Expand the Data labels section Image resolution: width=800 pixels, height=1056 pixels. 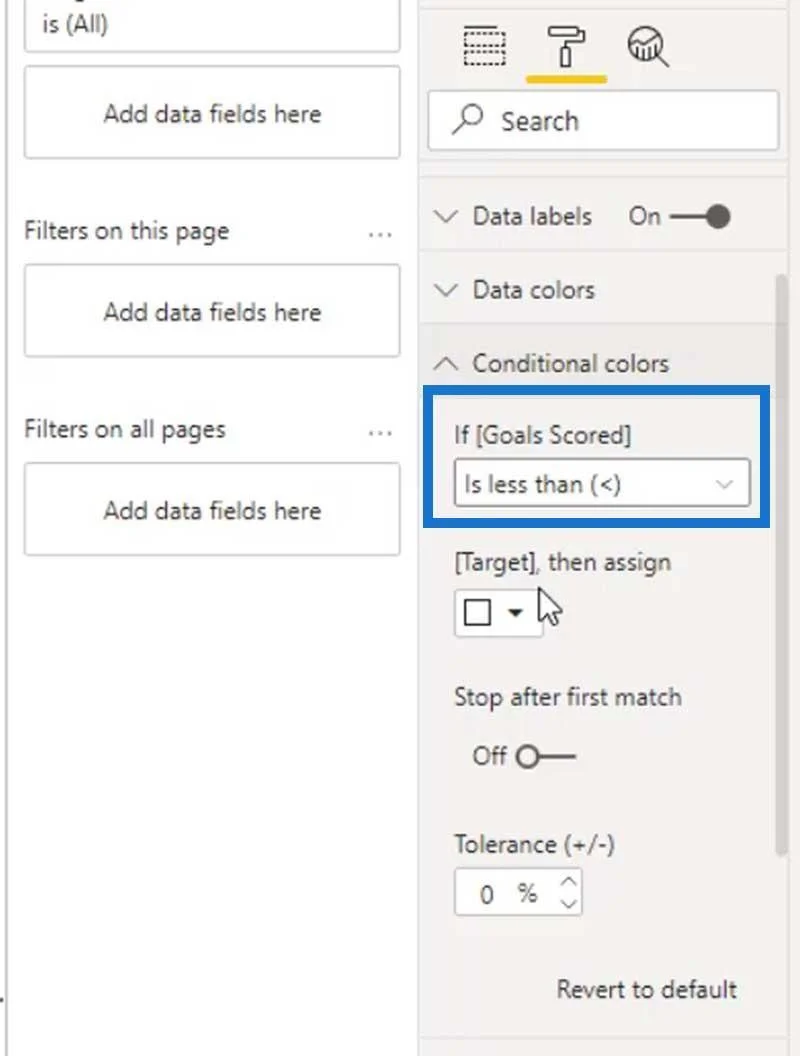pyautogui.click(x=446, y=217)
